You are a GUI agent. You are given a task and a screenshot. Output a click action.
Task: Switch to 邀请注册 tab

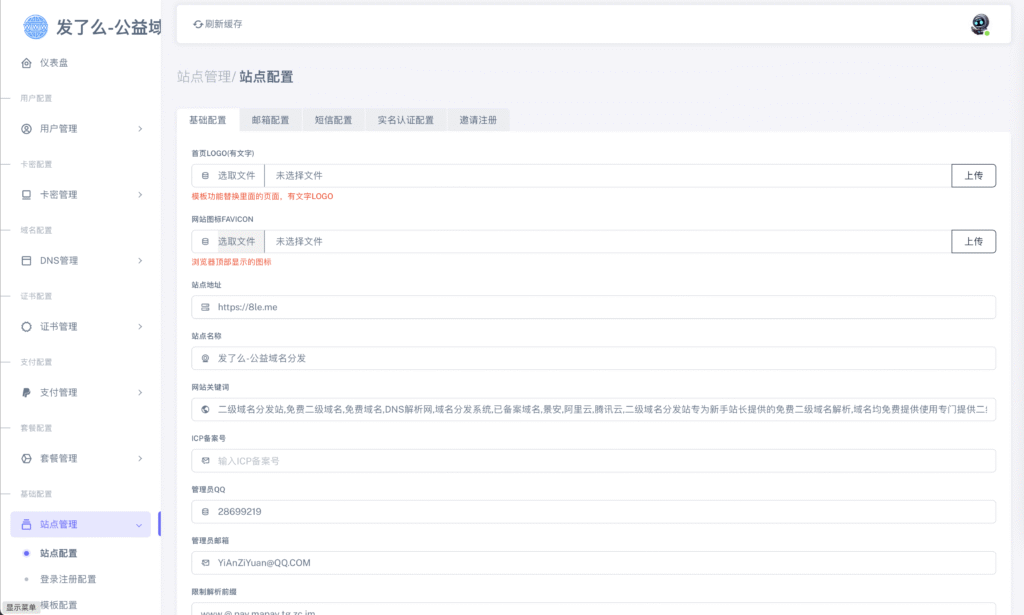pyautogui.click(x=478, y=120)
